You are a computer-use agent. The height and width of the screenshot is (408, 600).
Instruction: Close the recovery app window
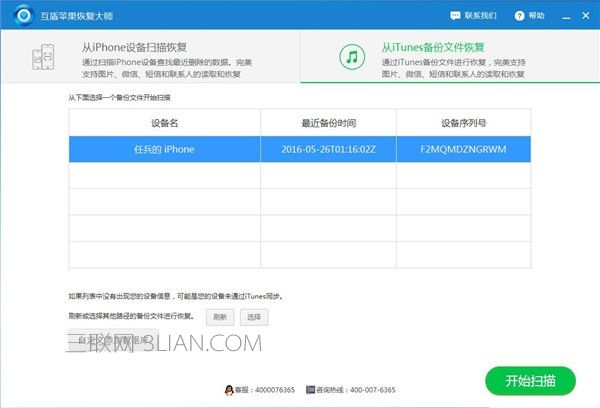pos(585,16)
